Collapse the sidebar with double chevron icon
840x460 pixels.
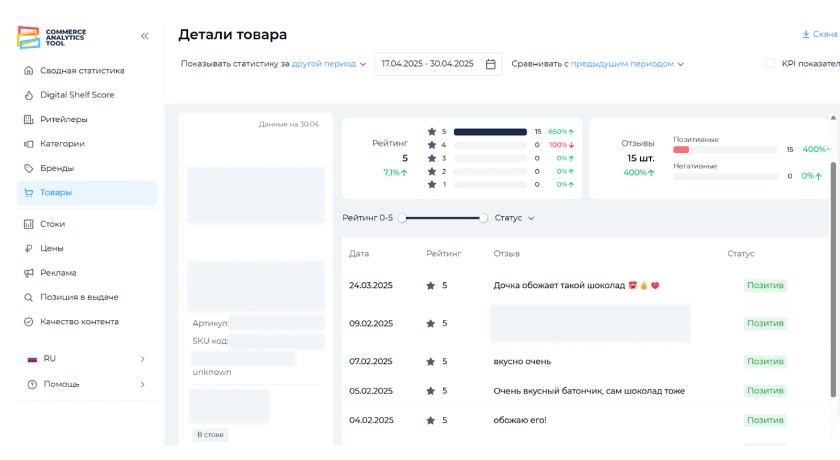(145, 36)
